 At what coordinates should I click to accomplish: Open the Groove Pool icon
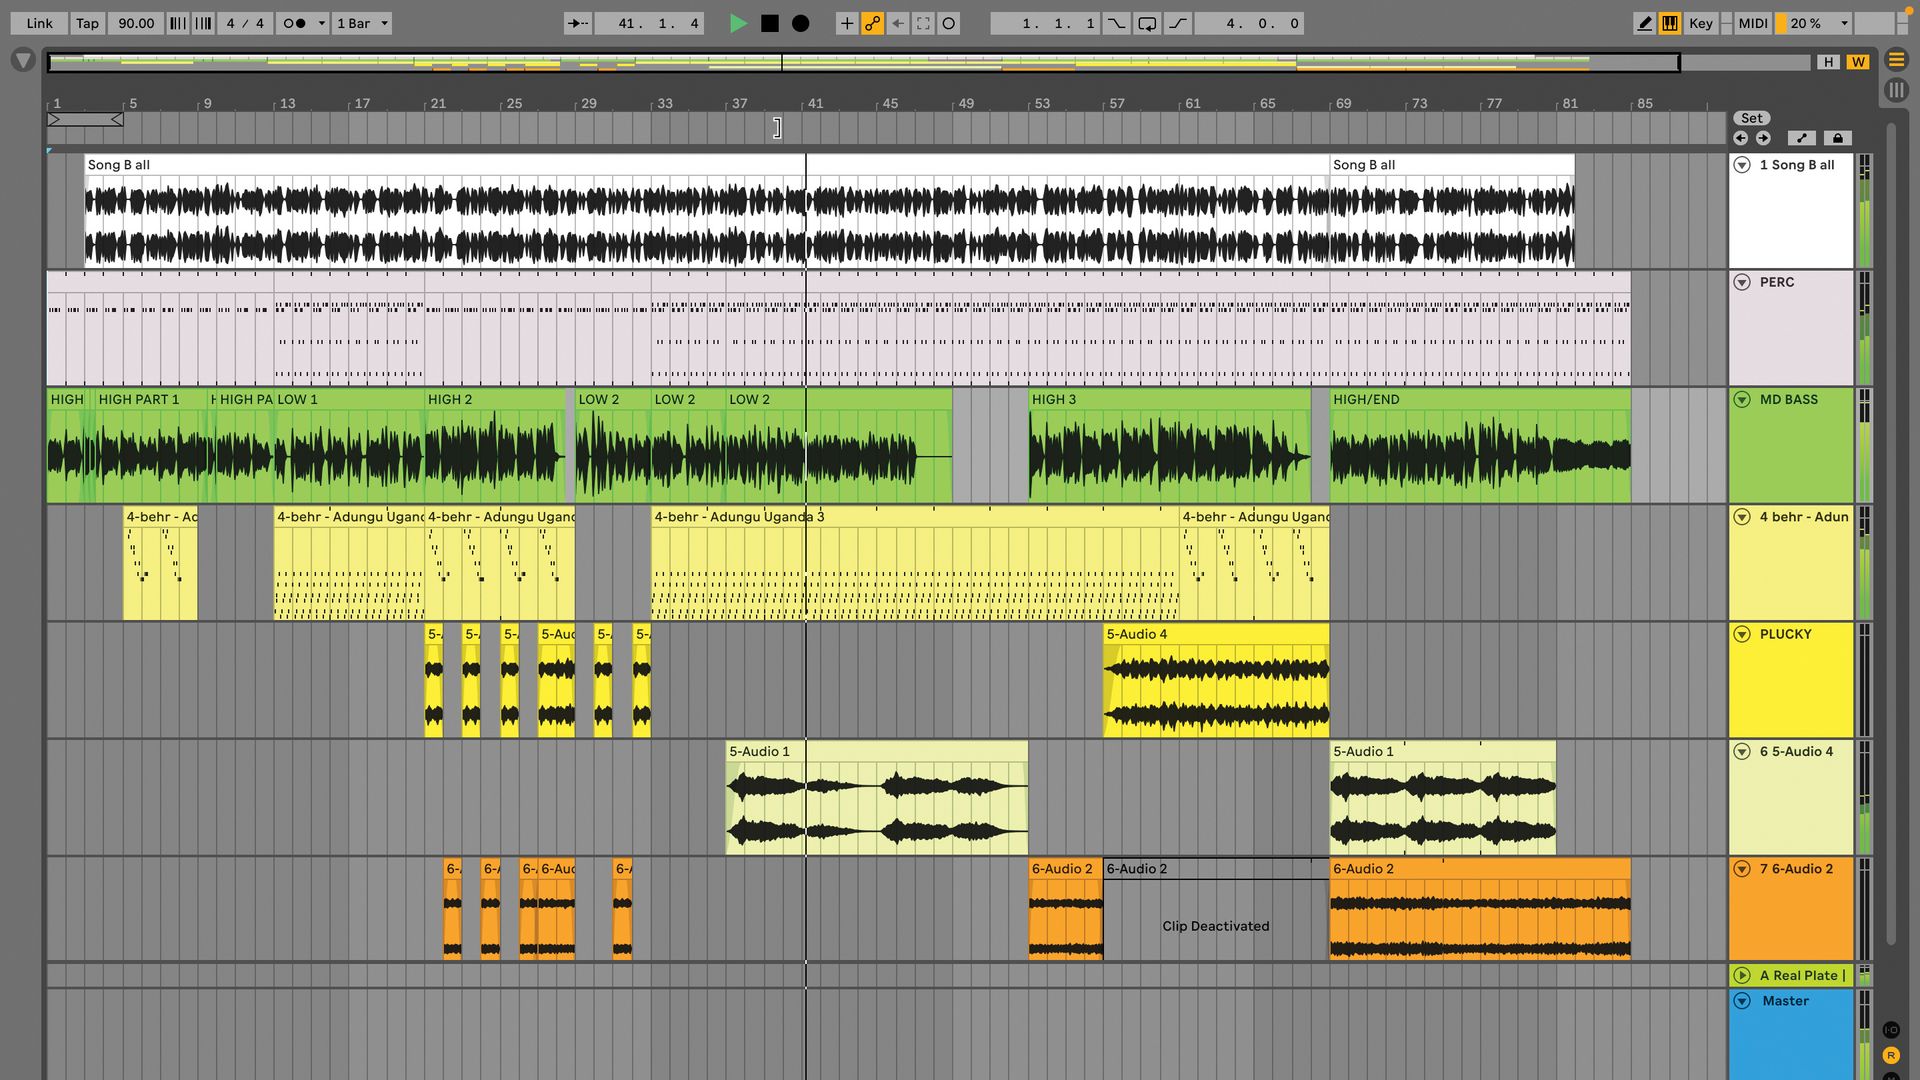coord(1897,90)
